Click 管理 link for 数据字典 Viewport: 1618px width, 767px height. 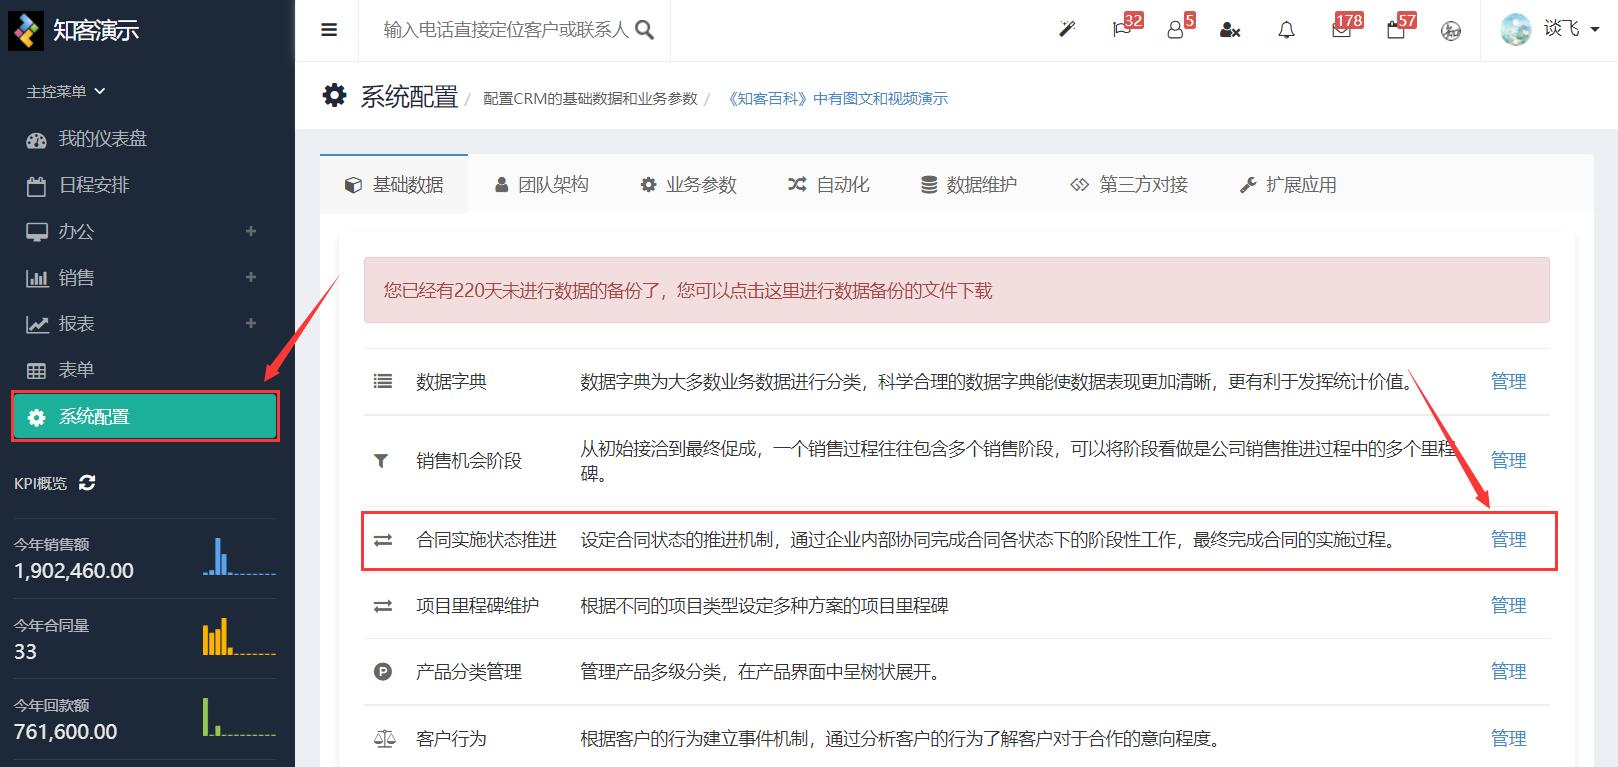click(1508, 381)
